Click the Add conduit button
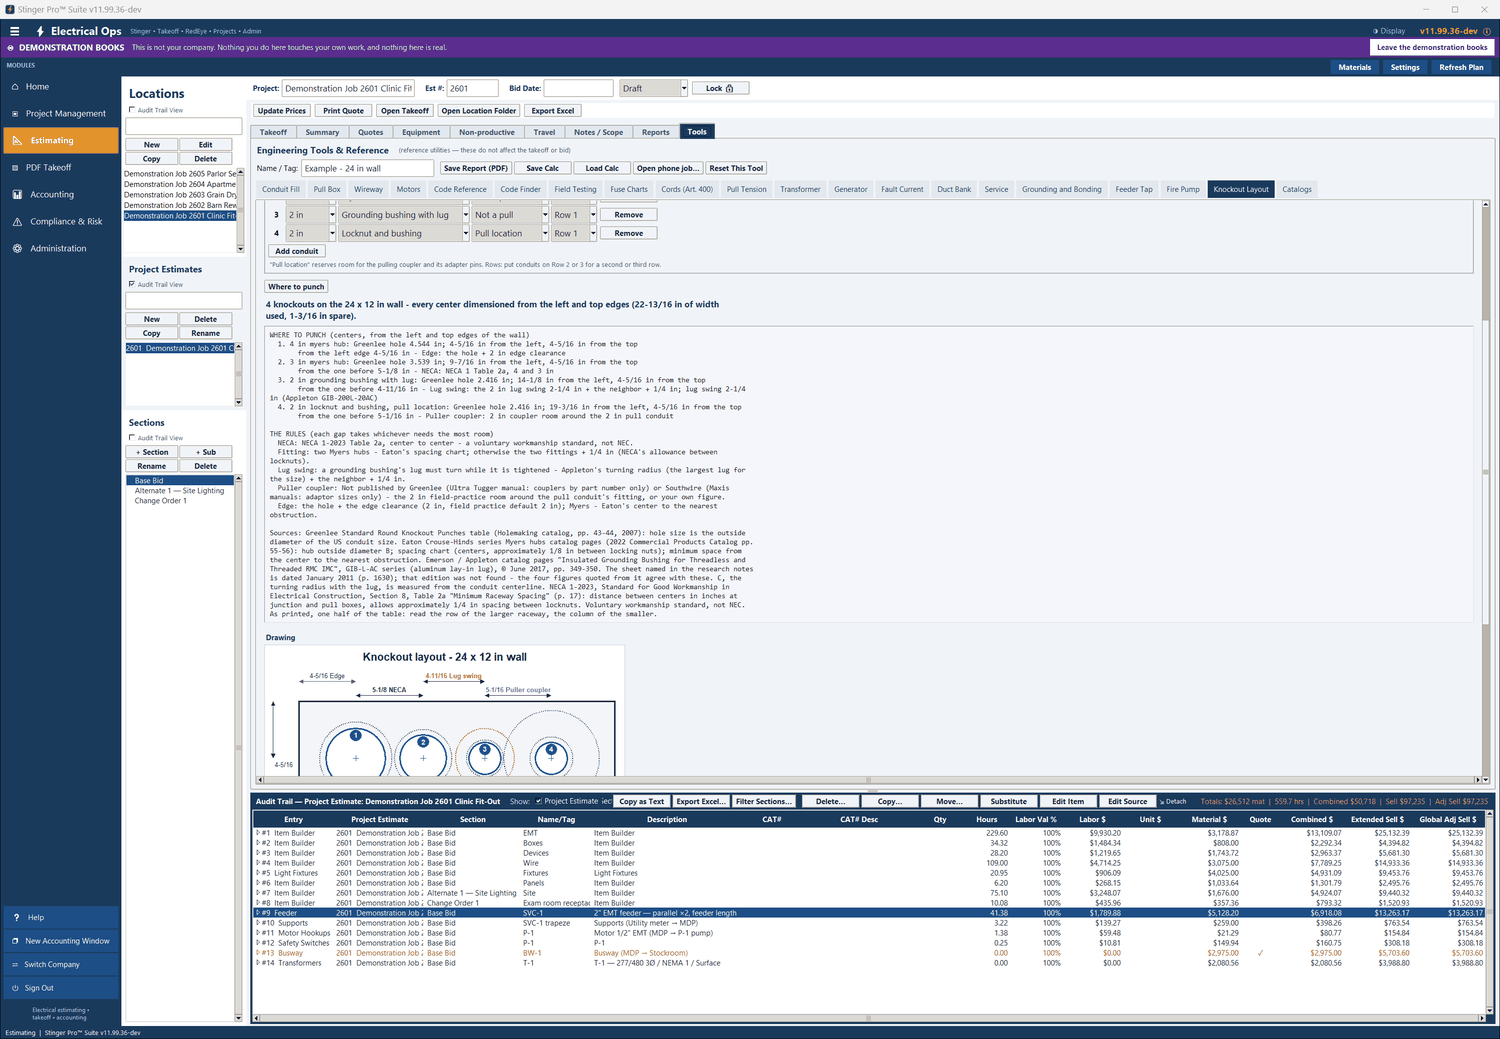The image size is (1500, 1039). (297, 251)
